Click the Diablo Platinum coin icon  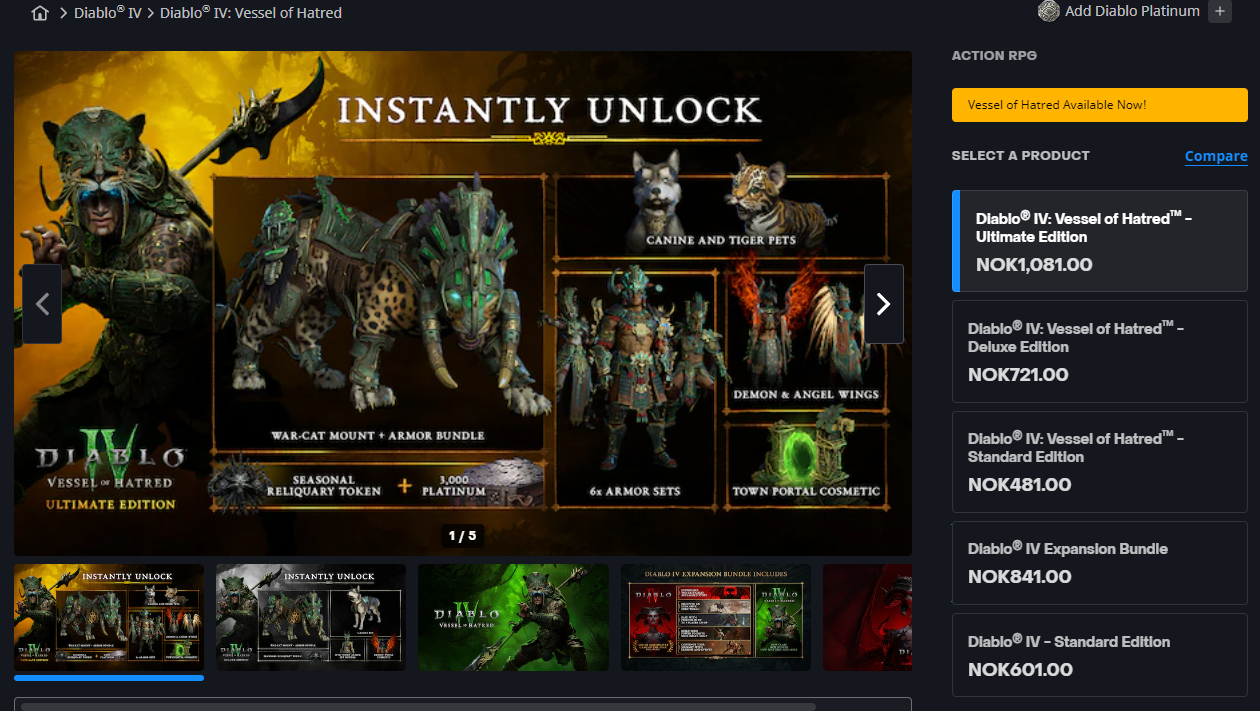[x=1048, y=11]
